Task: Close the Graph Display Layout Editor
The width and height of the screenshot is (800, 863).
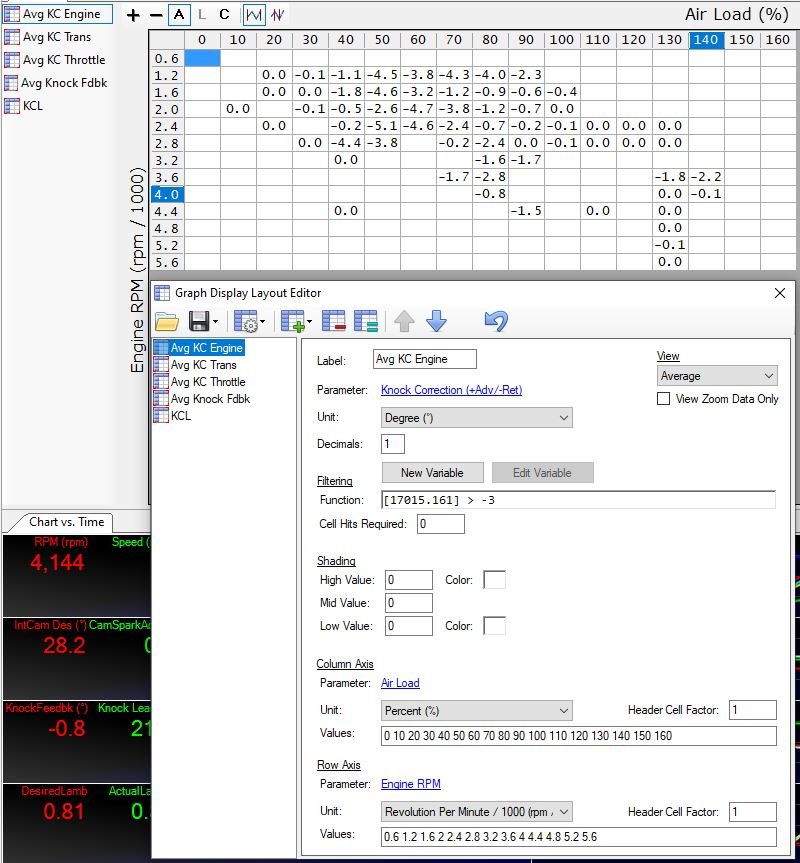Action: (780, 293)
